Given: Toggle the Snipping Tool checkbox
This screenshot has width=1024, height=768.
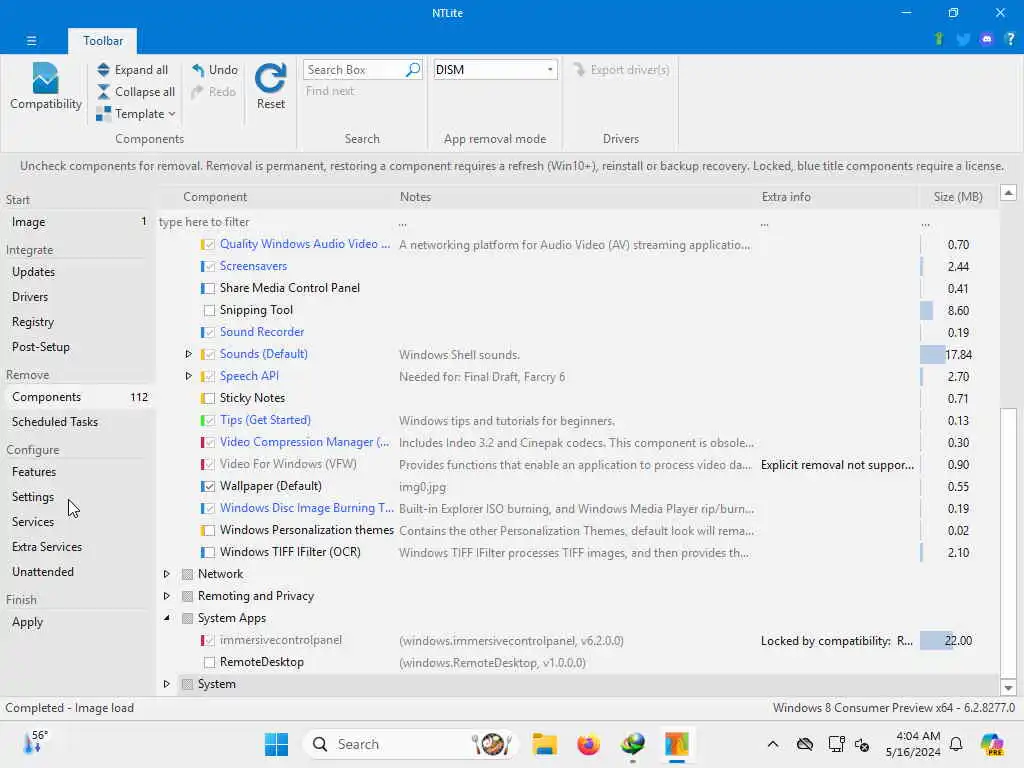Looking at the screenshot, I should coord(209,310).
